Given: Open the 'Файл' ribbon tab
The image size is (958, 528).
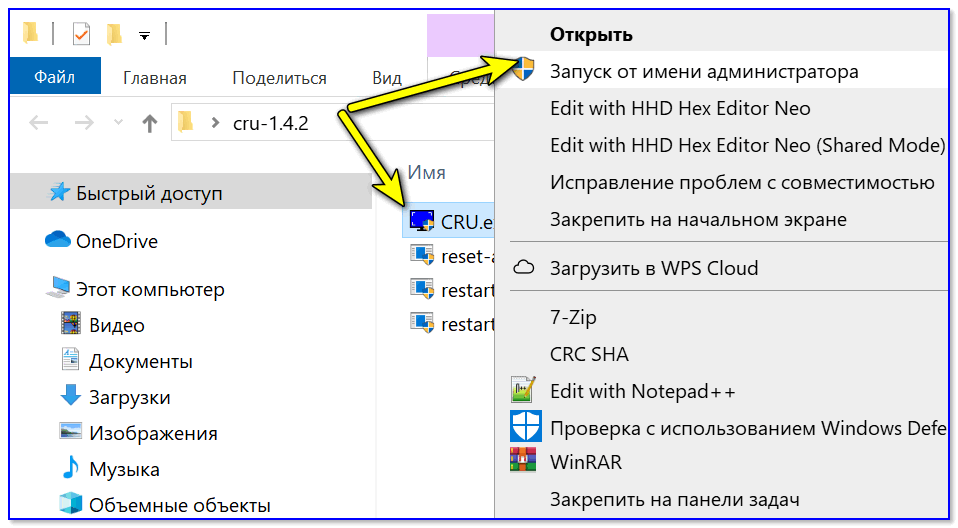Looking at the screenshot, I should point(54,77).
